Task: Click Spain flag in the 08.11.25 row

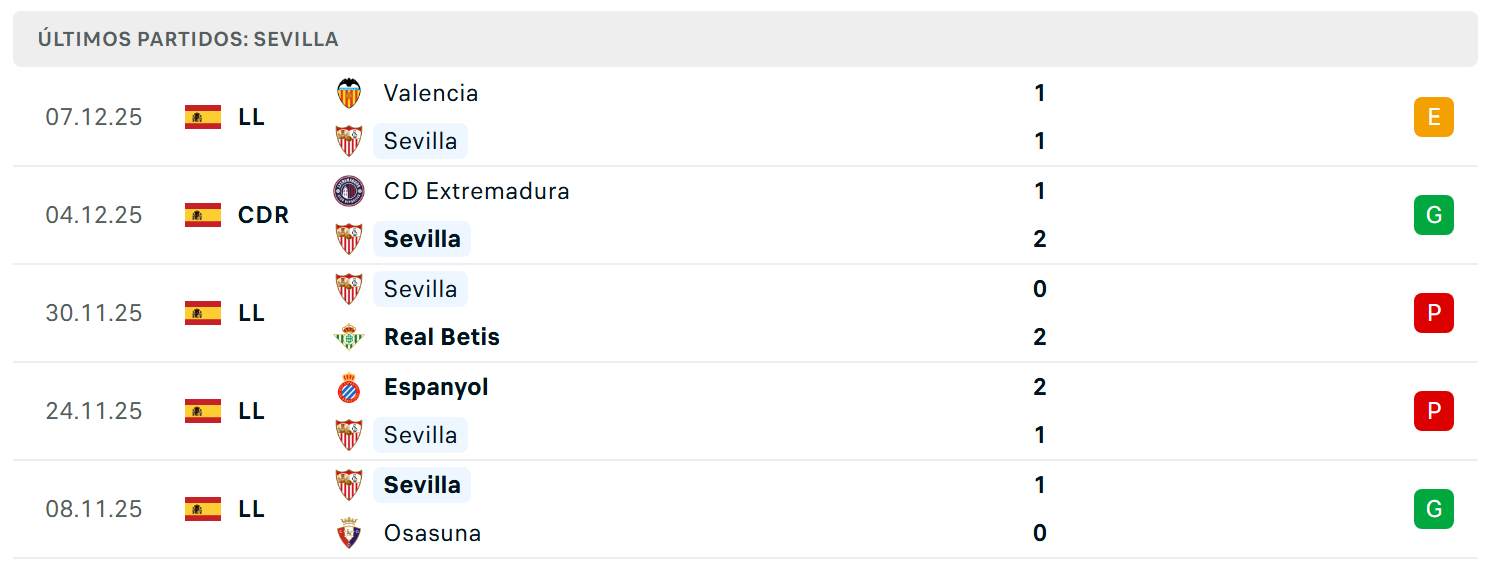Action: point(203,509)
